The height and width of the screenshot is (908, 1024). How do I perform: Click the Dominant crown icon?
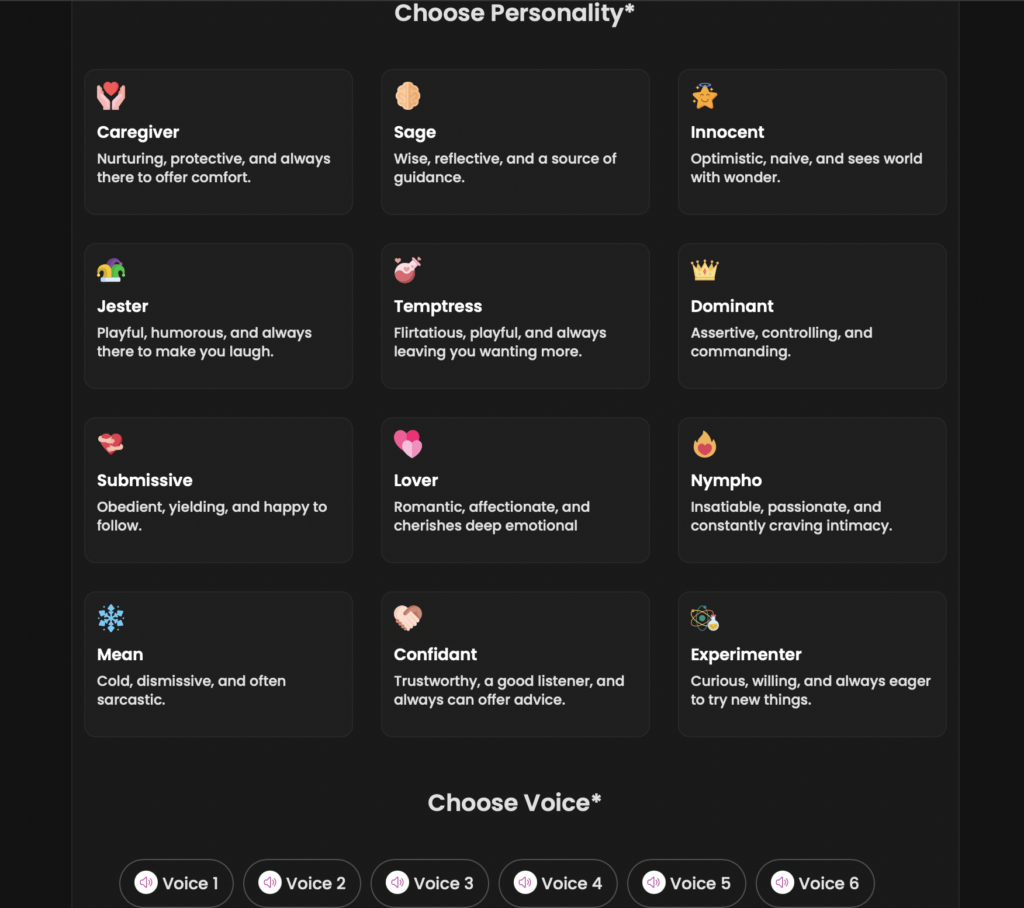[704, 270]
